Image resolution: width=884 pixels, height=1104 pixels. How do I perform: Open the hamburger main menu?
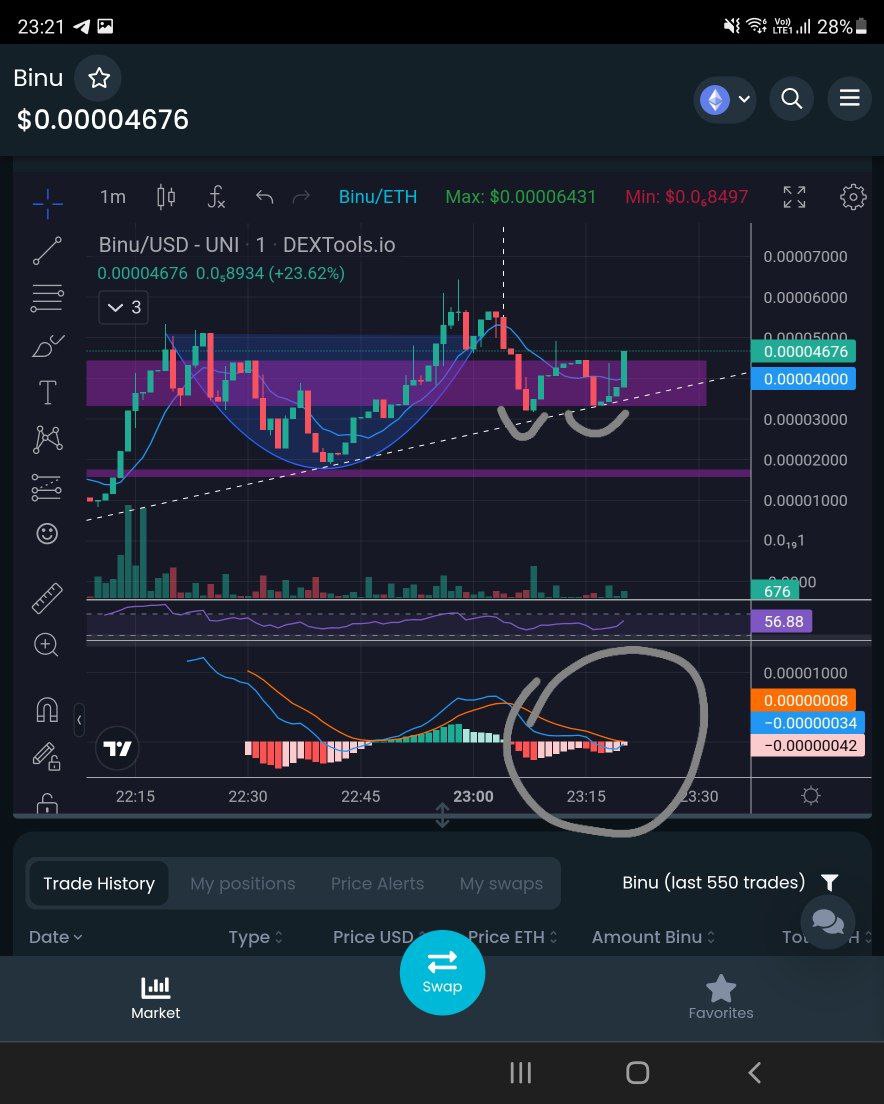point(850,99)
